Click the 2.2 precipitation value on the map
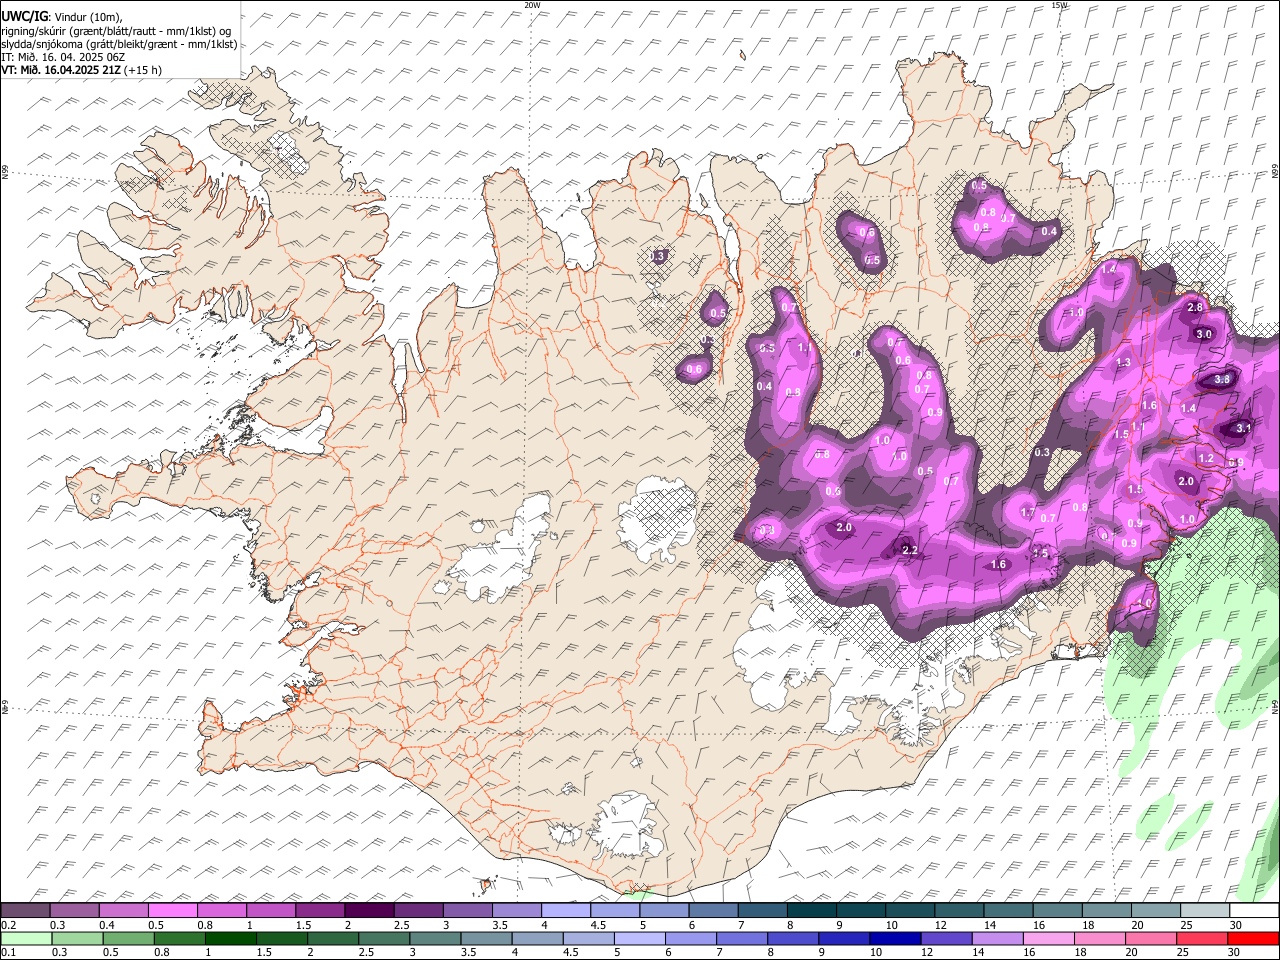Viewport: 1280px width, 960px height. pyautogui.click(x=910, y=551)
